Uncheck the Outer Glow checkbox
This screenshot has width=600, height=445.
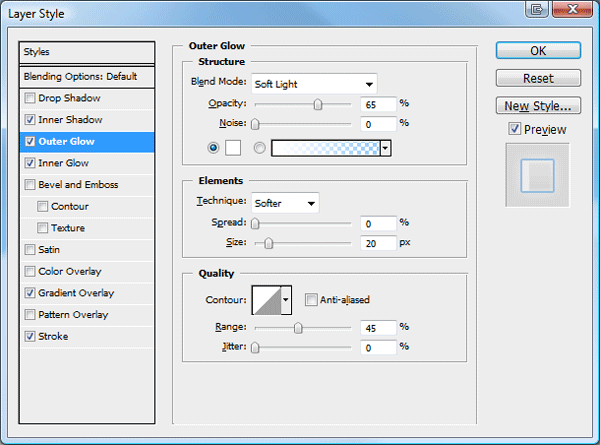click(x=30, y=142)
